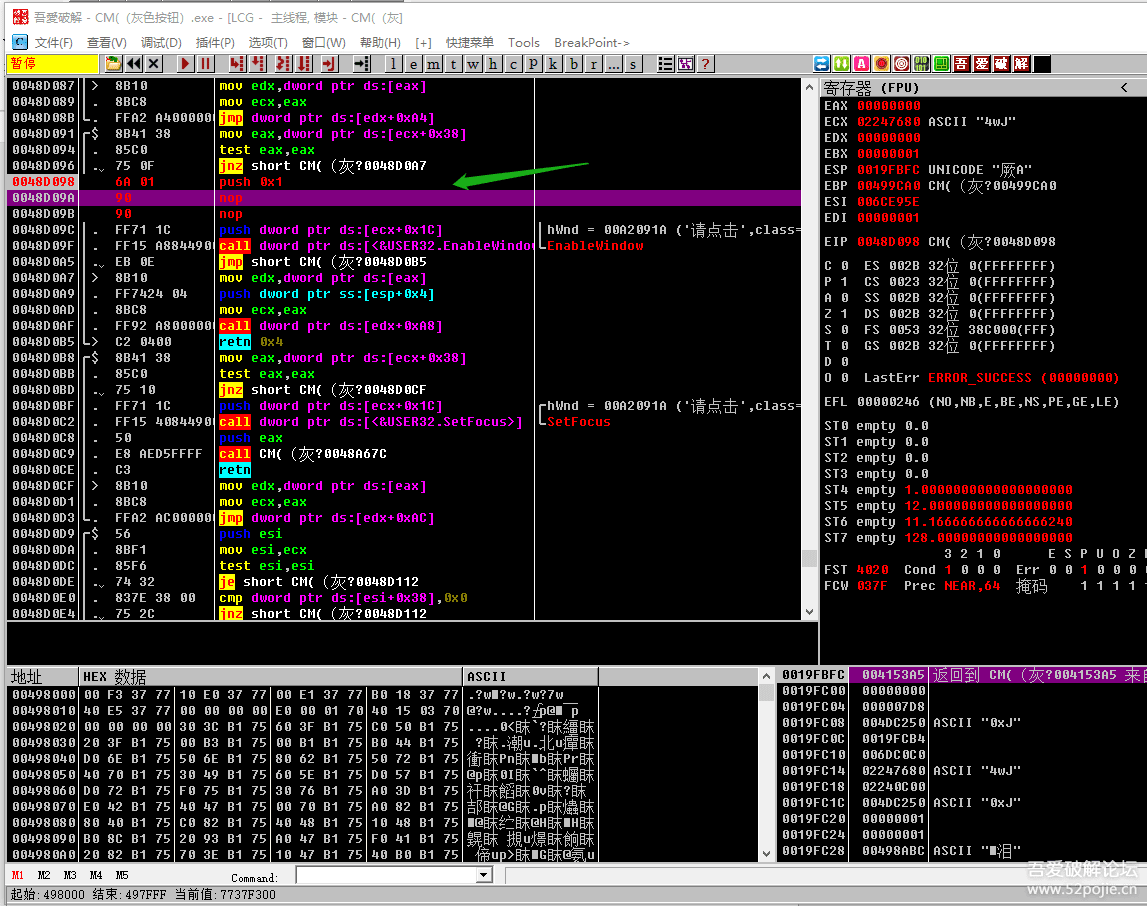Click the Run program play icon
The width and height of the screenshot is (1147, 906).
(x=185, y=64)
